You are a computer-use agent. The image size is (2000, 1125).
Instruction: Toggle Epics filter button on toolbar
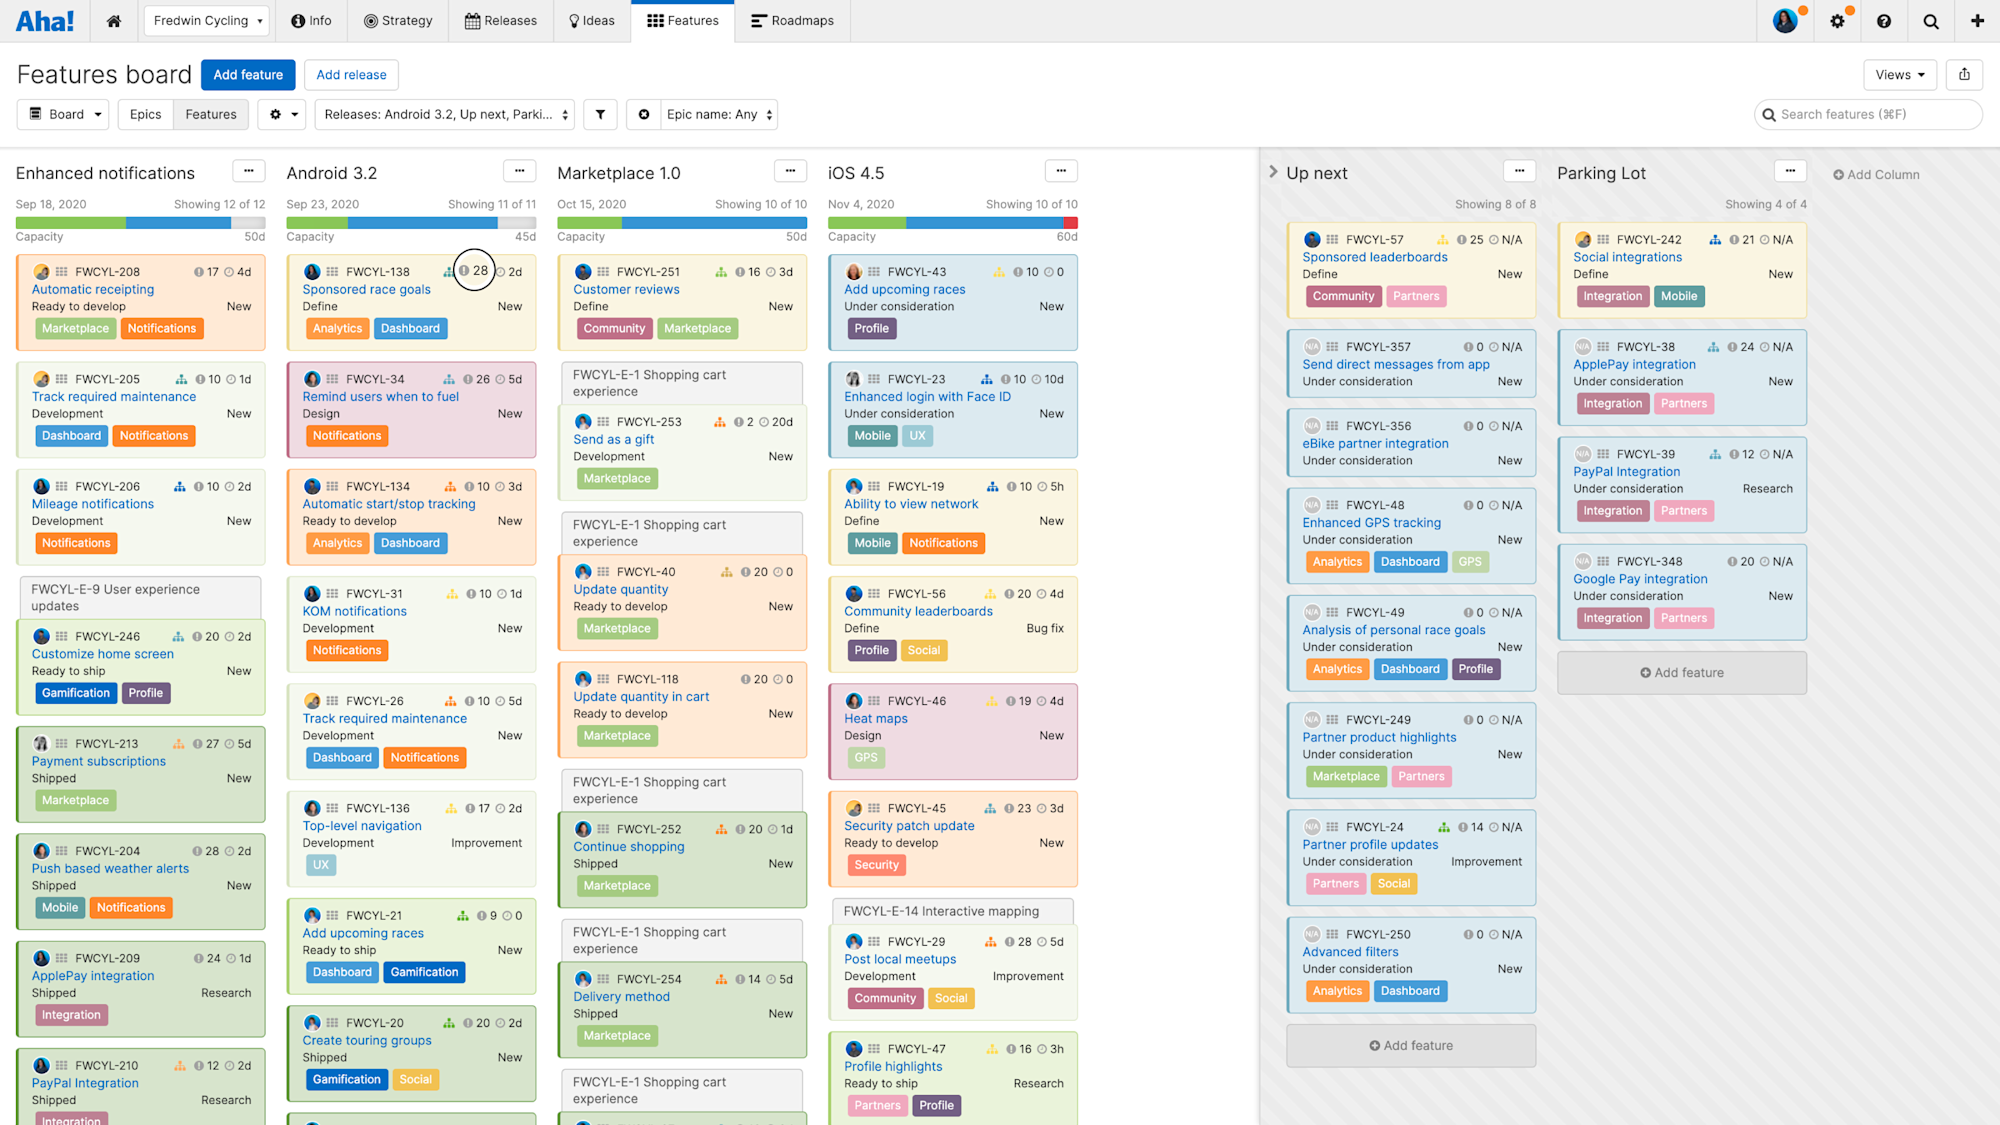point(143,114)
